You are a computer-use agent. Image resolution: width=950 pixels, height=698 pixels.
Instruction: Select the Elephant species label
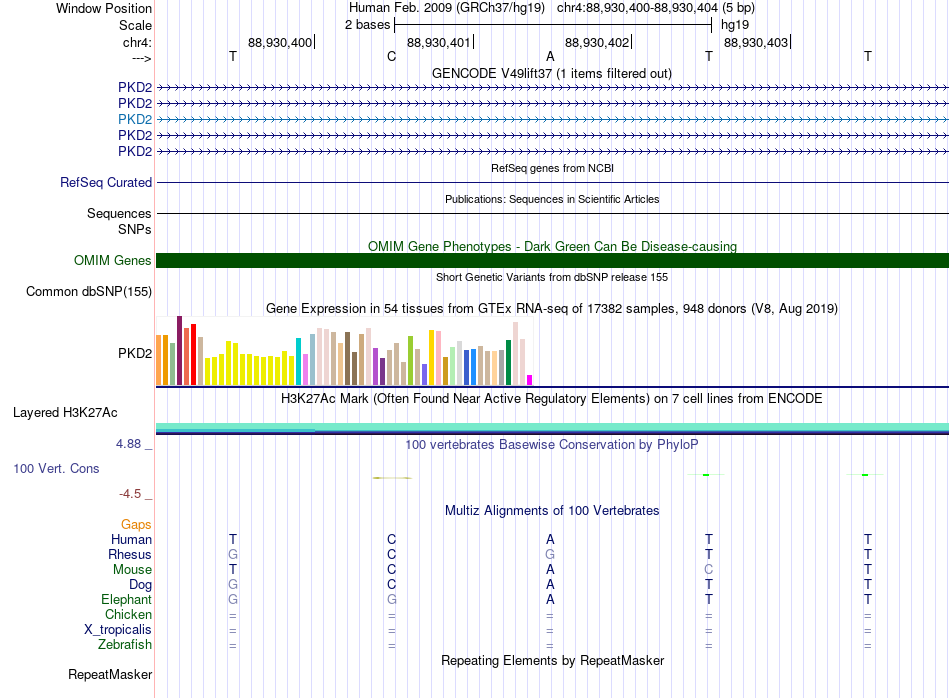coord(126,599)
